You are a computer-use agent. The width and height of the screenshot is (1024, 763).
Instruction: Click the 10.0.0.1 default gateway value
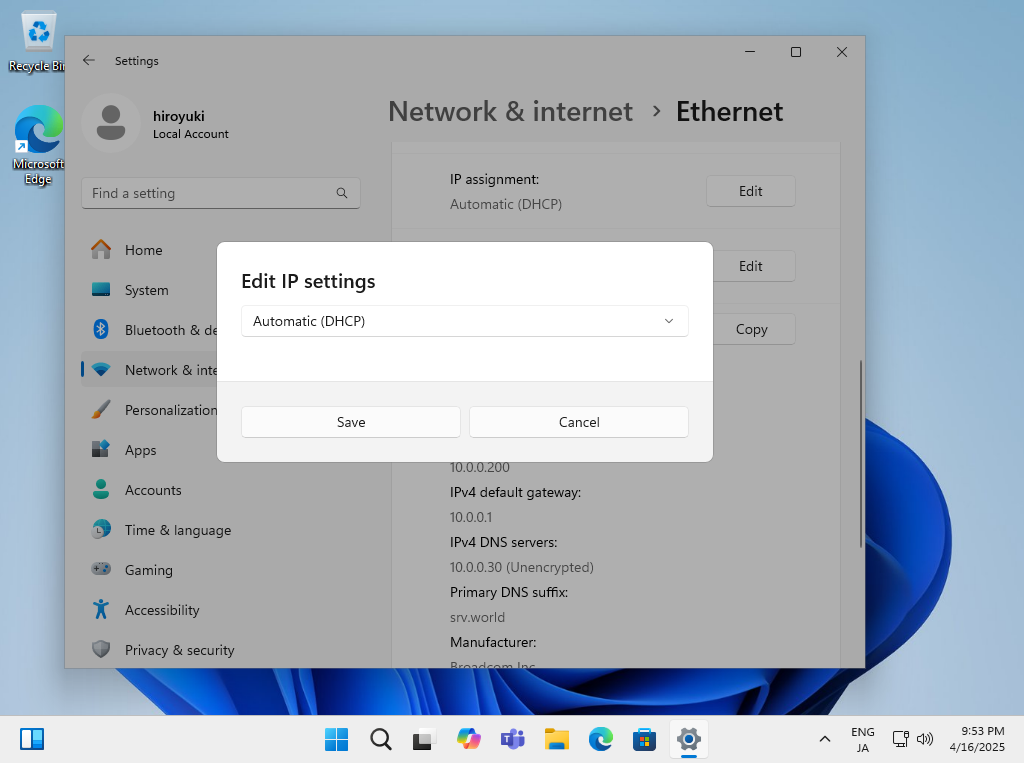471,517
